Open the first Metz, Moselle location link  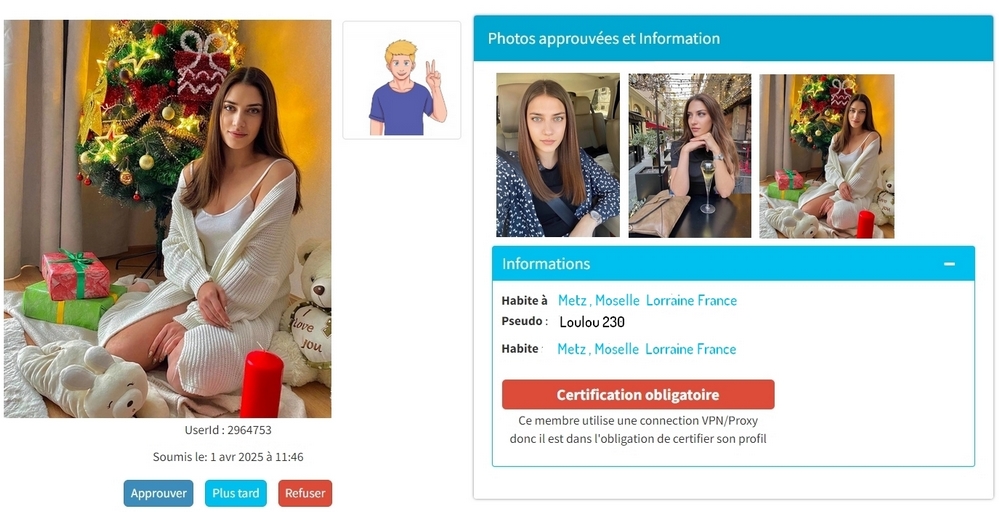click(x=647, y=300)
